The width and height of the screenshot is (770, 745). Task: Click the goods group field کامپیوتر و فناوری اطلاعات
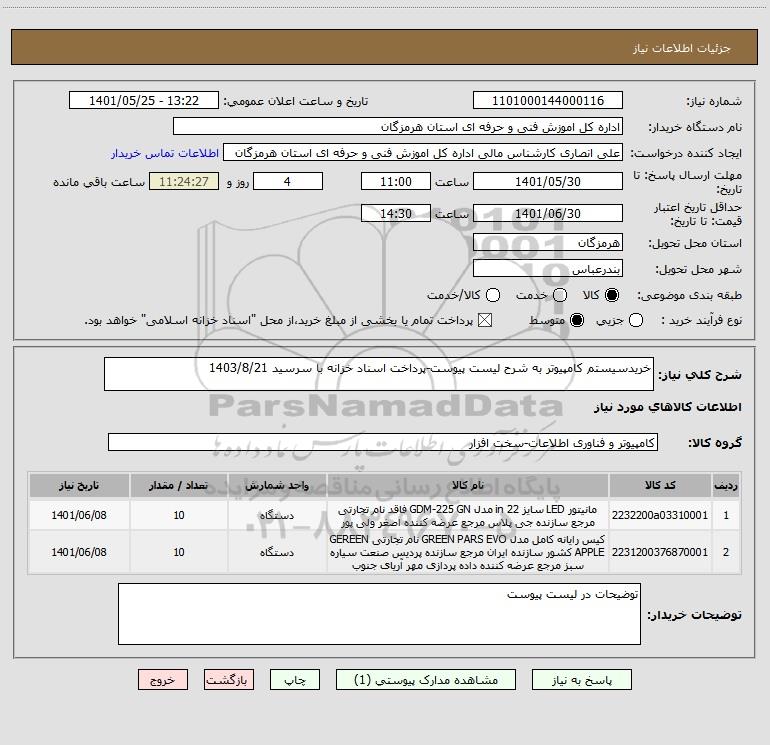pyautogui.click(x=383, y=442)
